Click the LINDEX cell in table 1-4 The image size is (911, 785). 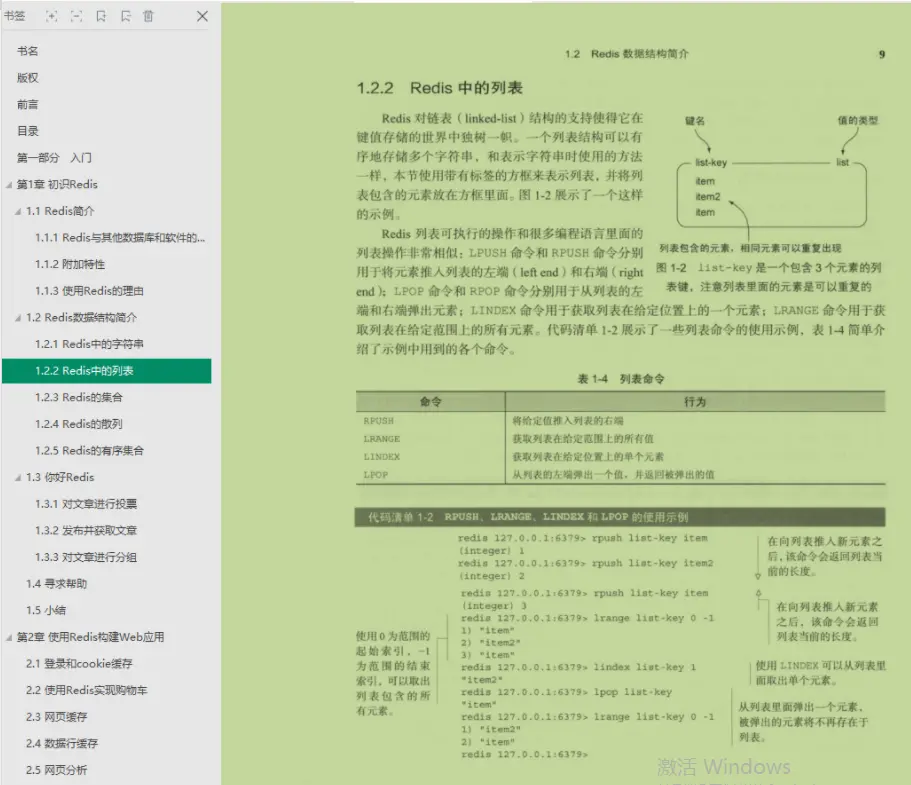coord(382,457)
